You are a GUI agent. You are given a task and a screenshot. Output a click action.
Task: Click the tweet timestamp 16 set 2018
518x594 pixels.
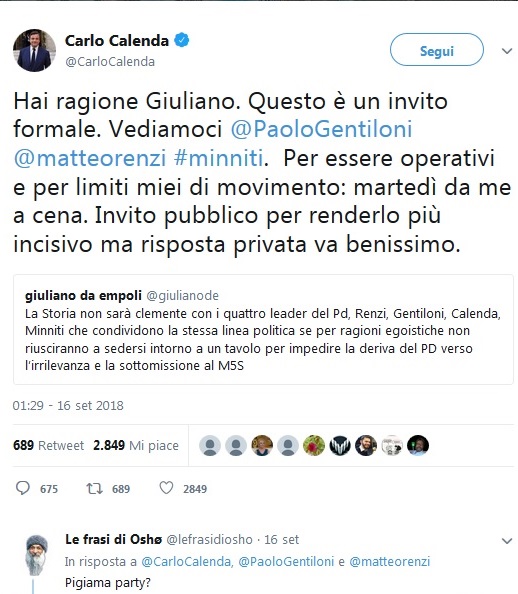[68, 406]
